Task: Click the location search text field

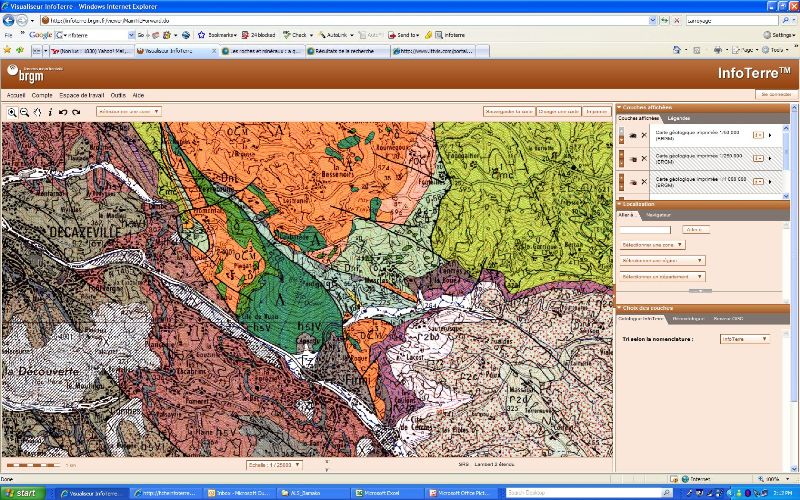Action: pos(648,229)
